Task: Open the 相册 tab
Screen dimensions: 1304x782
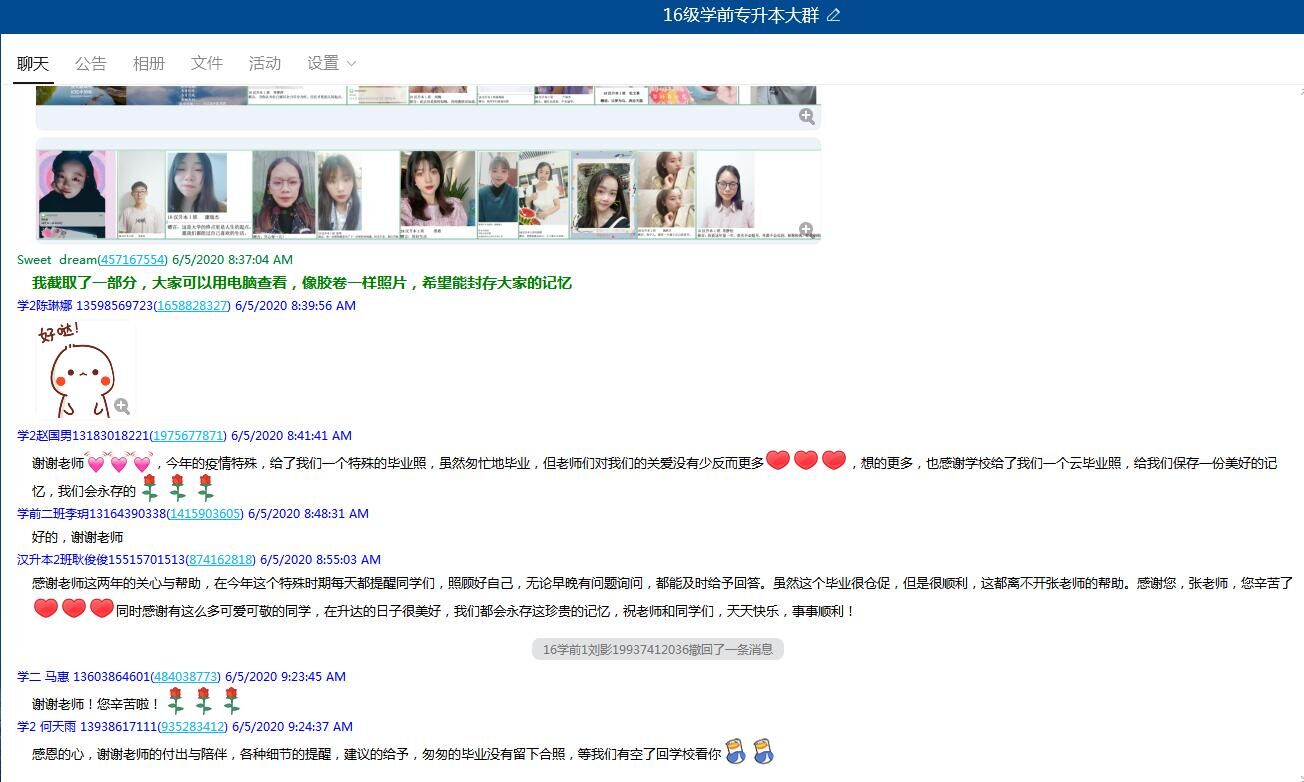Action: 148,63
